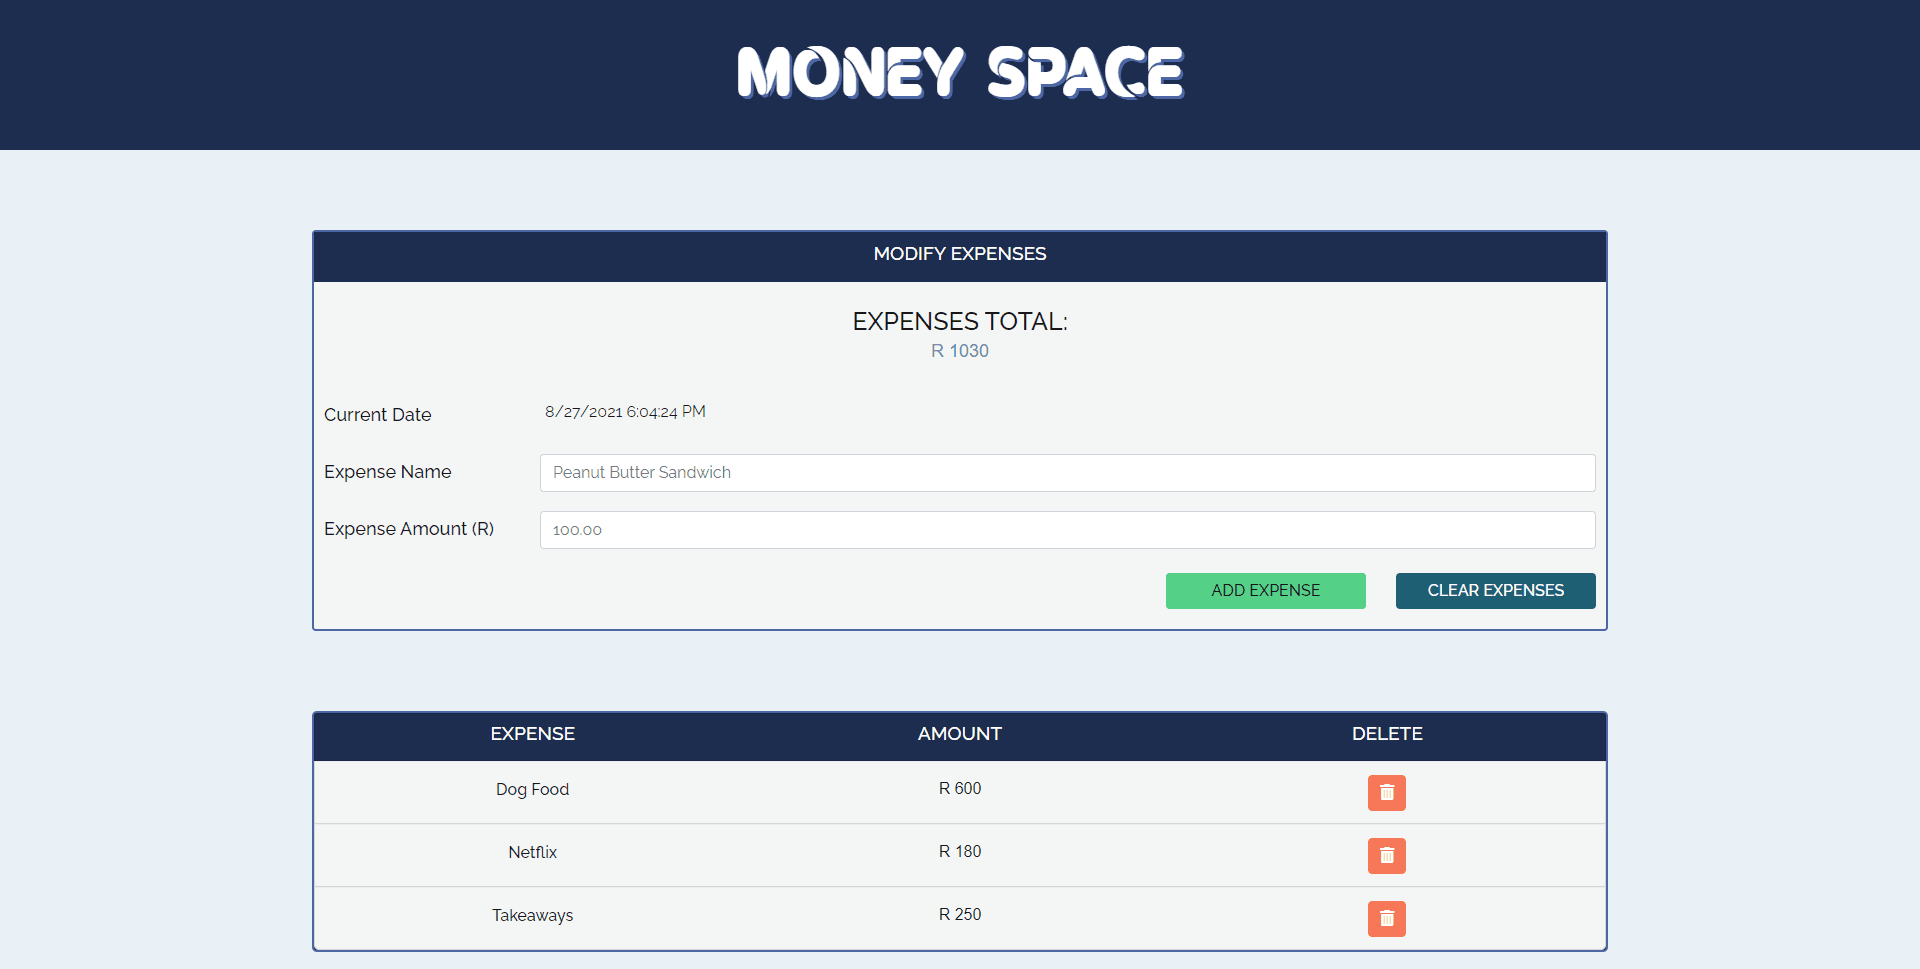1920x969 pixels.
Task: Click the R 180 amount cell
Action: pos(960,852)
